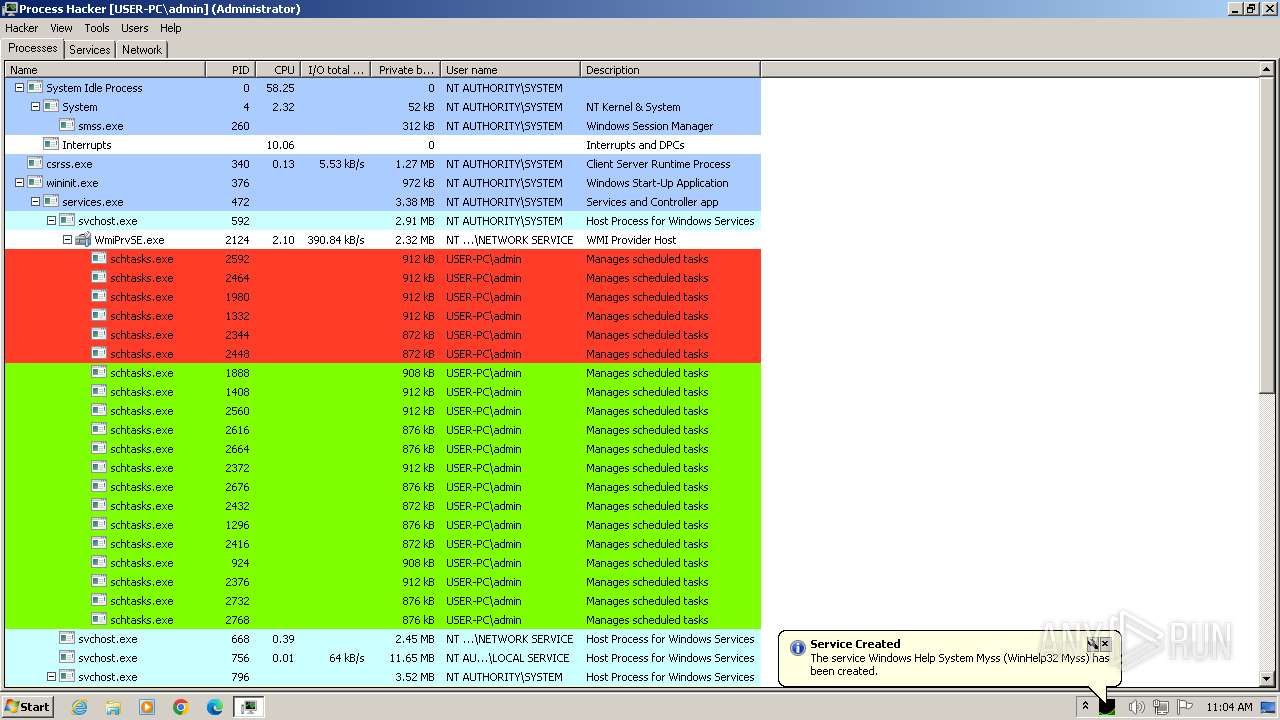The image size is (1280, 720).
Task: Open the Users menu
Action: tap(134, 28)
